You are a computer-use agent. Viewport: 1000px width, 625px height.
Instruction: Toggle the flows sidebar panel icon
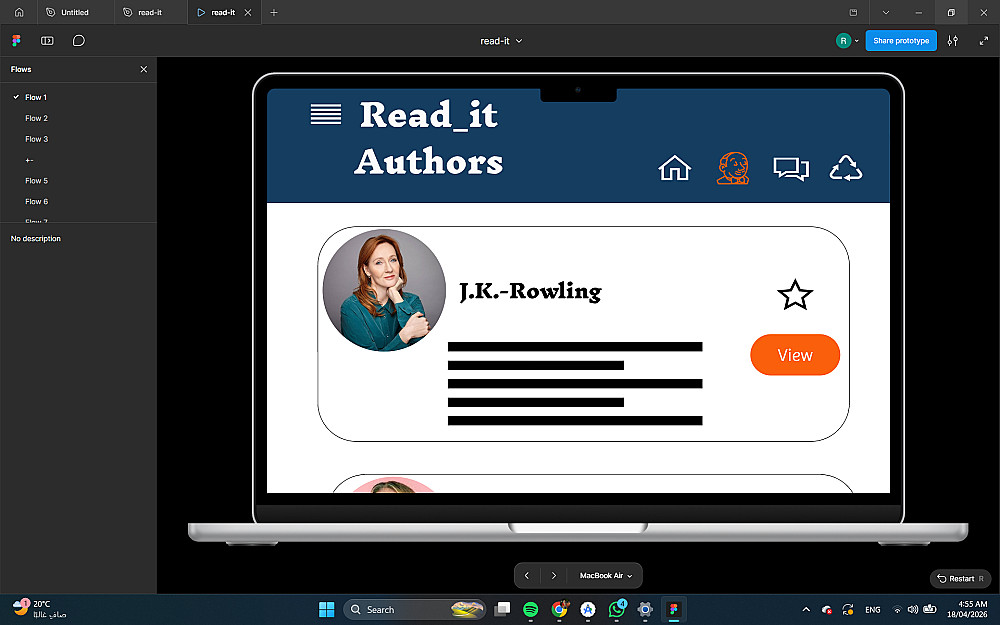tap(47, 41)
